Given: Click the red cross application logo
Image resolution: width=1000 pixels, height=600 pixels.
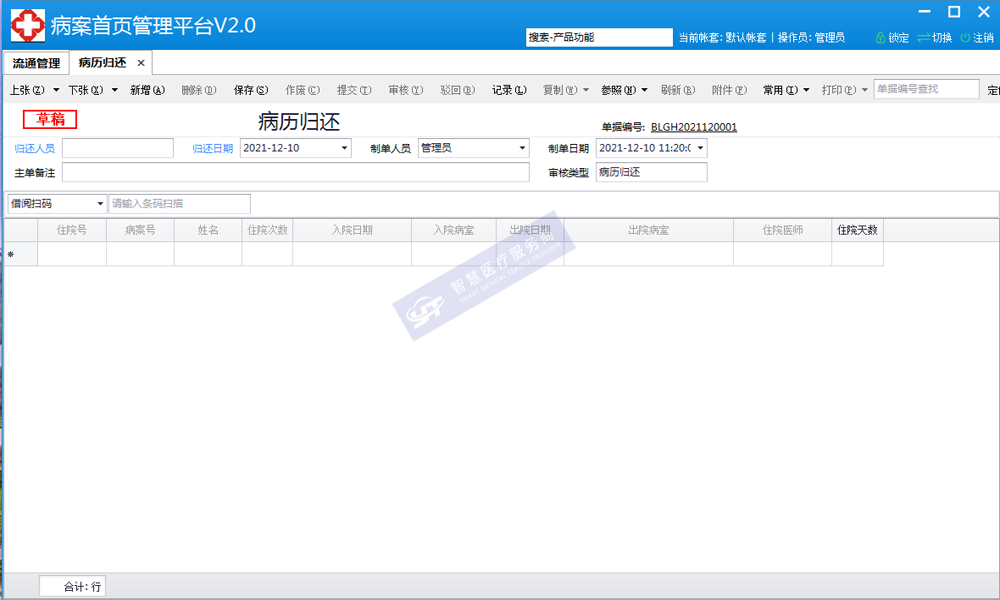Looking at the screenshot, I should tap(27, 25).
